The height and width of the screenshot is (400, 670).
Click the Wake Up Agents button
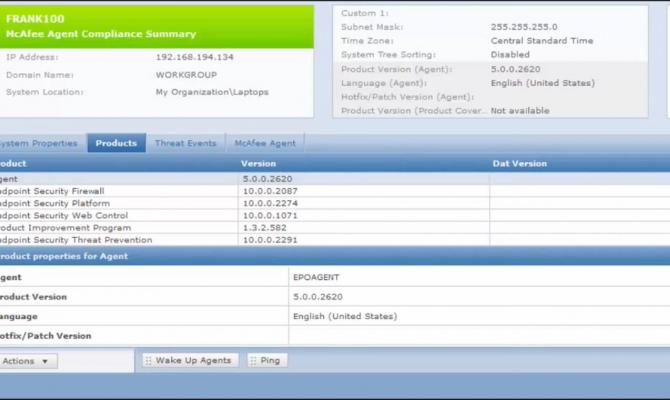(x=190, y=361)
